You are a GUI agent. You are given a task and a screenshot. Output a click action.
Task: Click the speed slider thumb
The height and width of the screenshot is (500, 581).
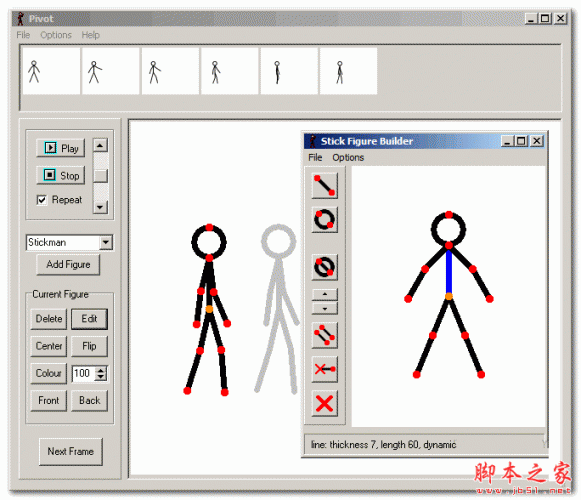coord(100,176)
